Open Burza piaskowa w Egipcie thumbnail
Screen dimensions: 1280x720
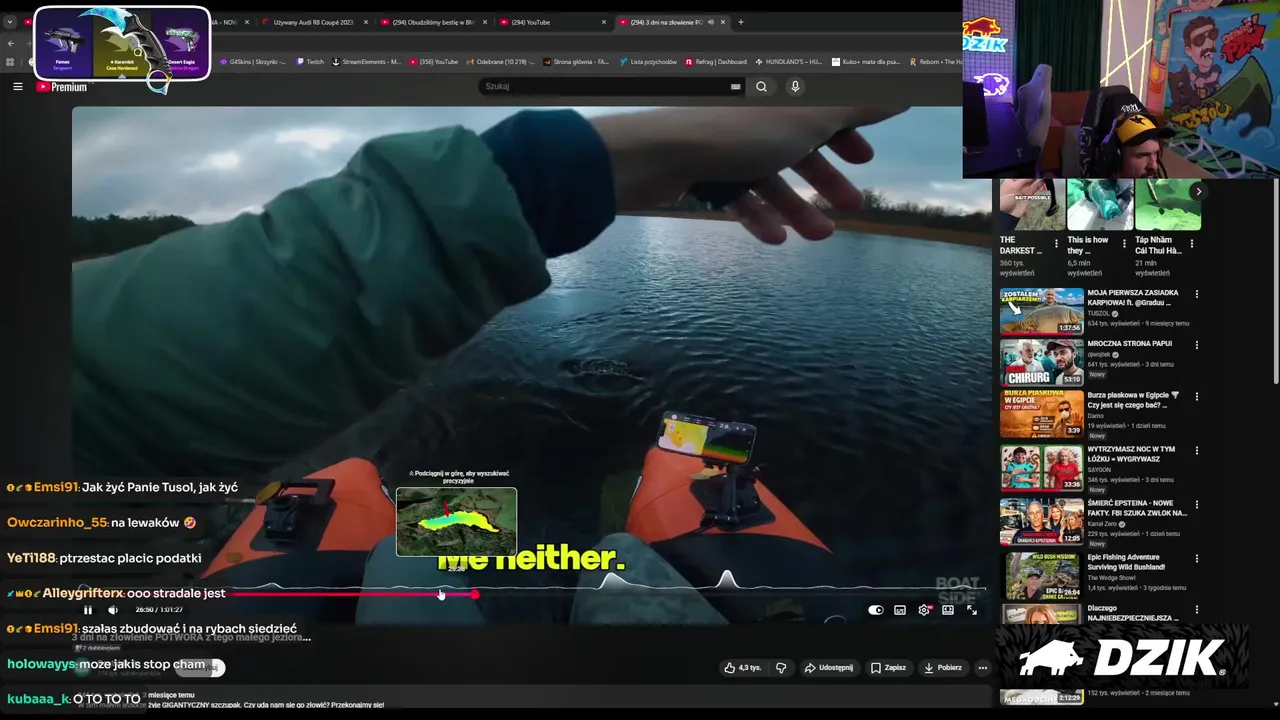(1042, 415)
